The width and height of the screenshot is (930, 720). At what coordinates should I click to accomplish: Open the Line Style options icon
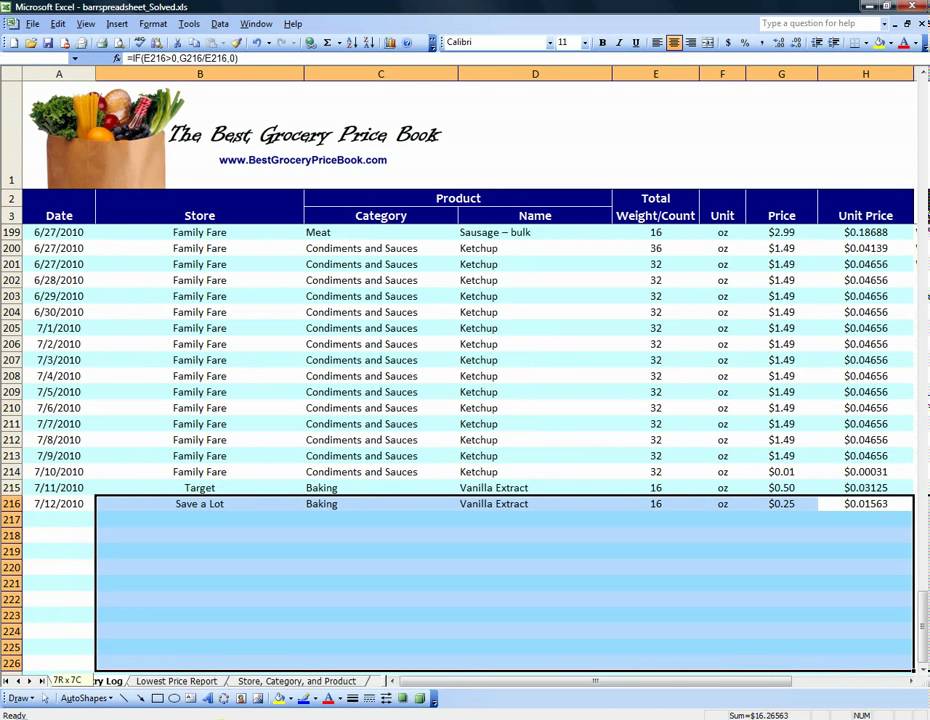pyautogui.click(x=352, y=699)
